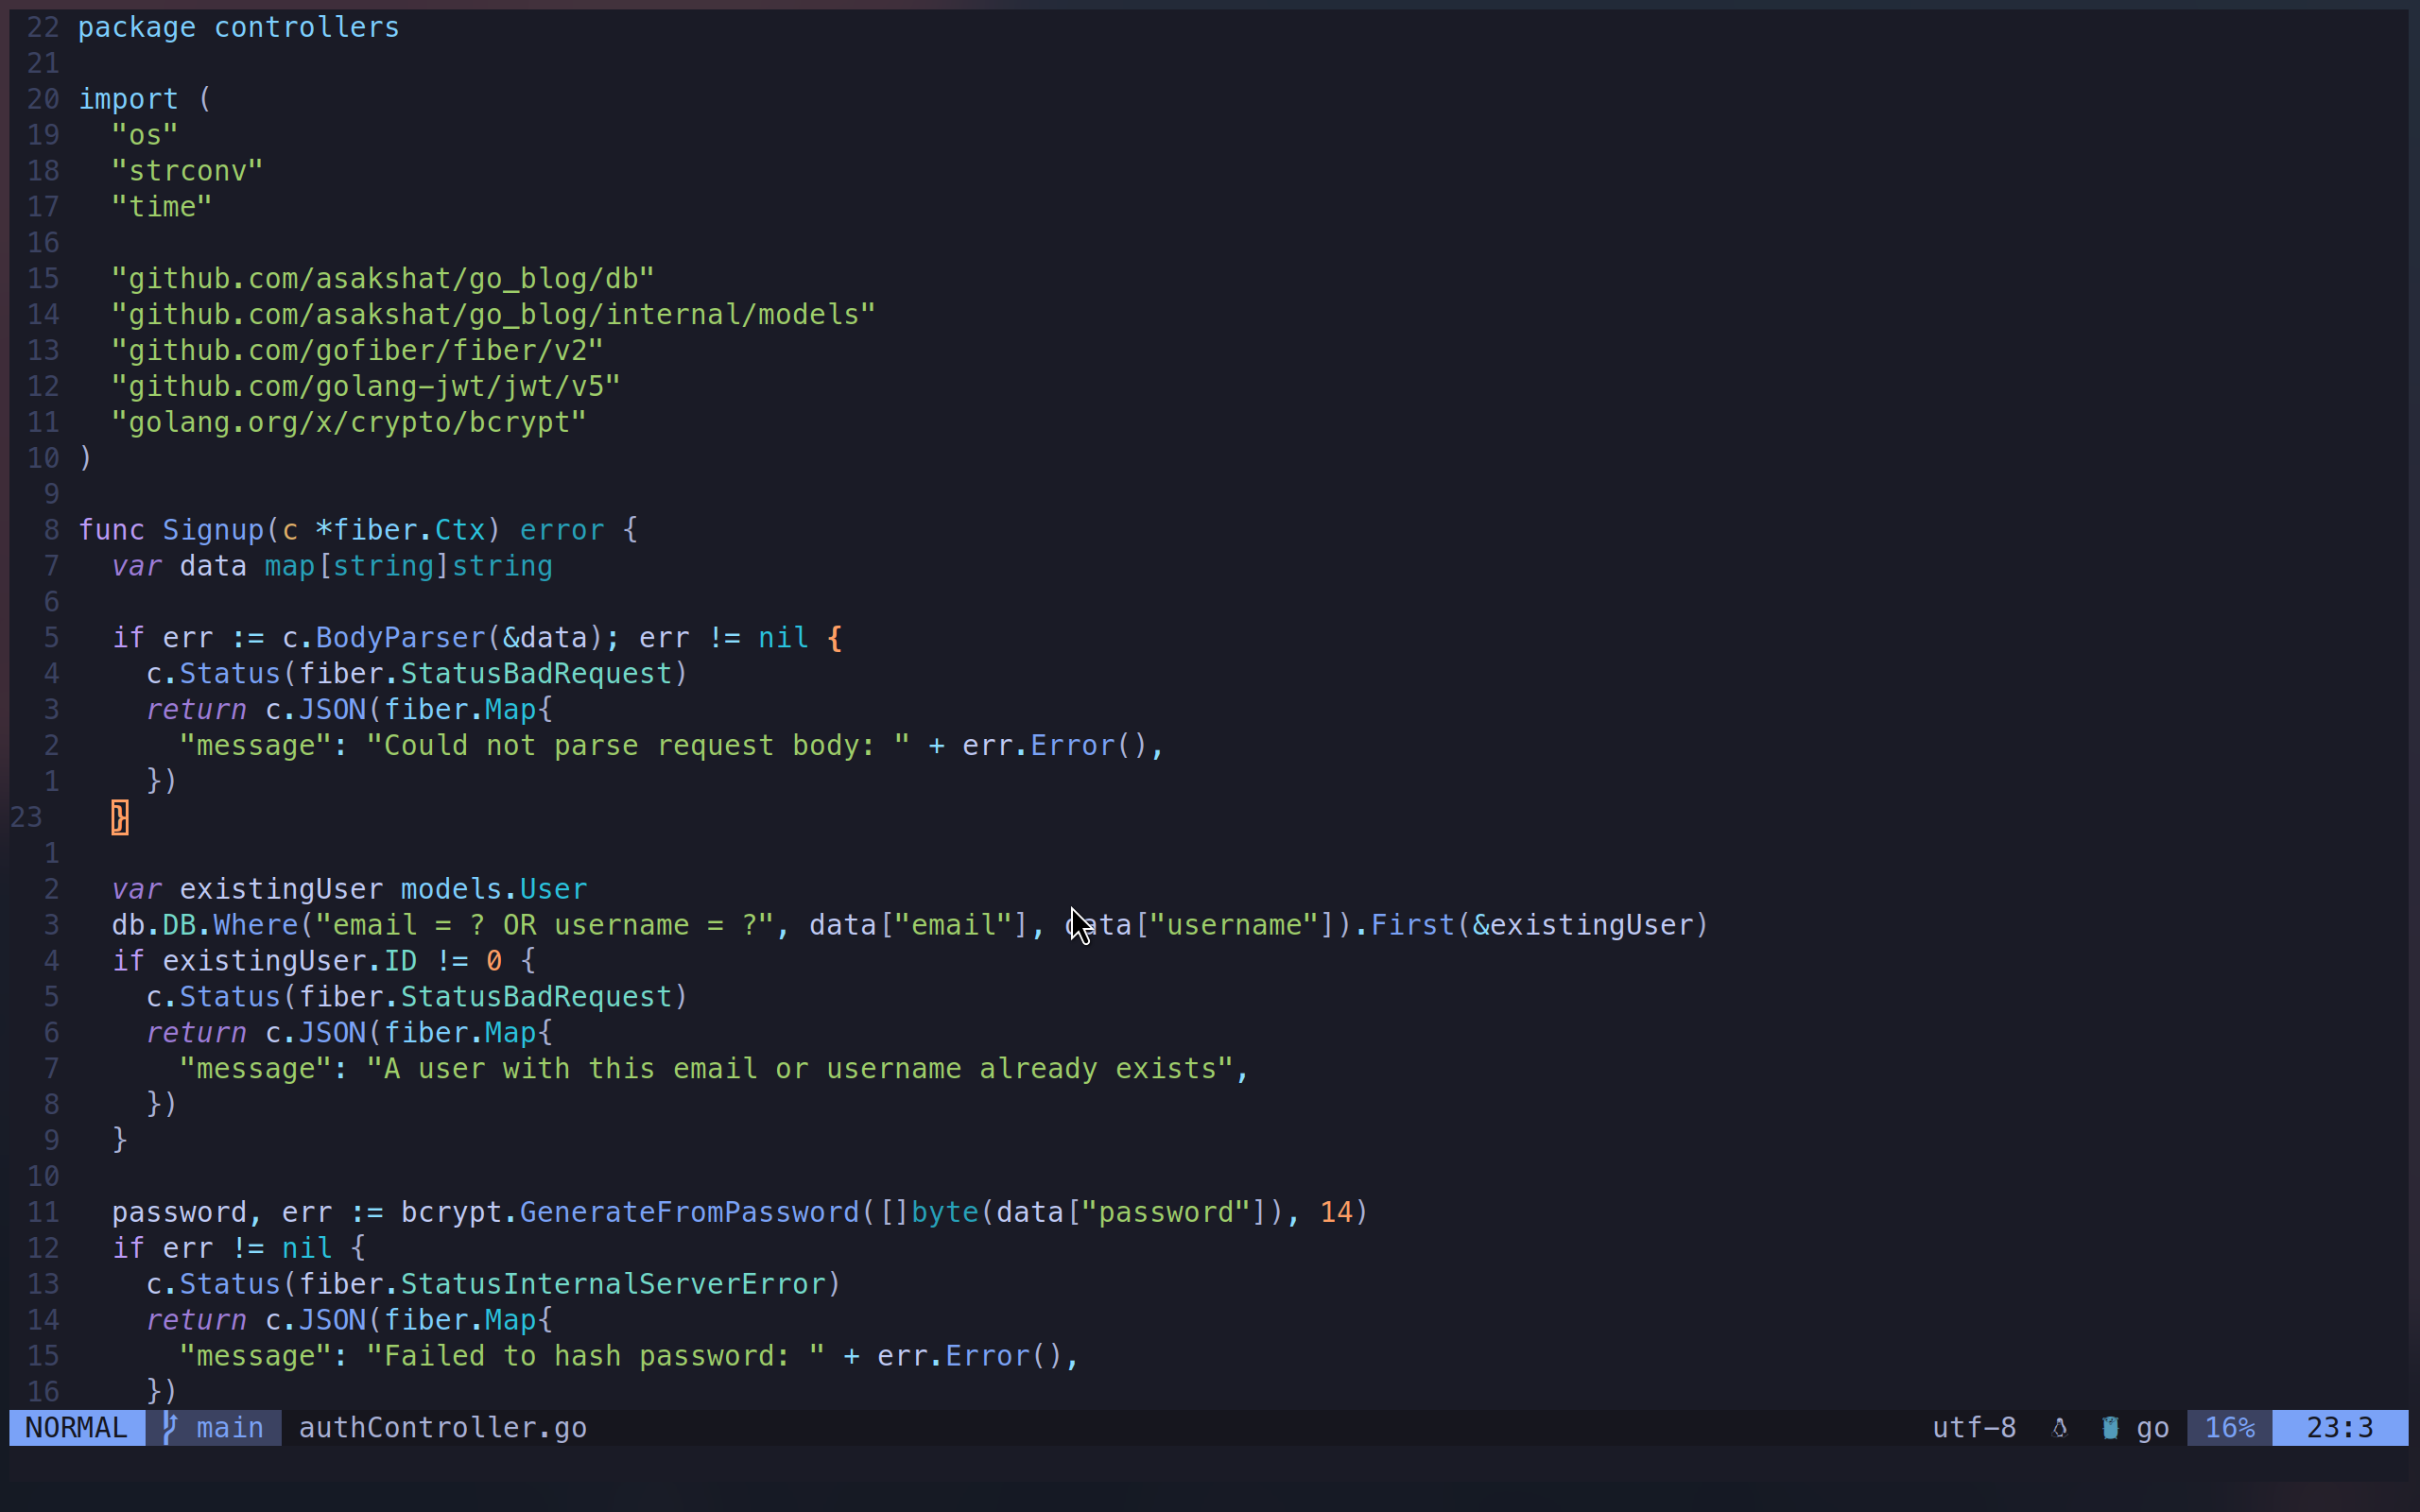
Task: Click the "strconv" import string
Action: point(187,171)
